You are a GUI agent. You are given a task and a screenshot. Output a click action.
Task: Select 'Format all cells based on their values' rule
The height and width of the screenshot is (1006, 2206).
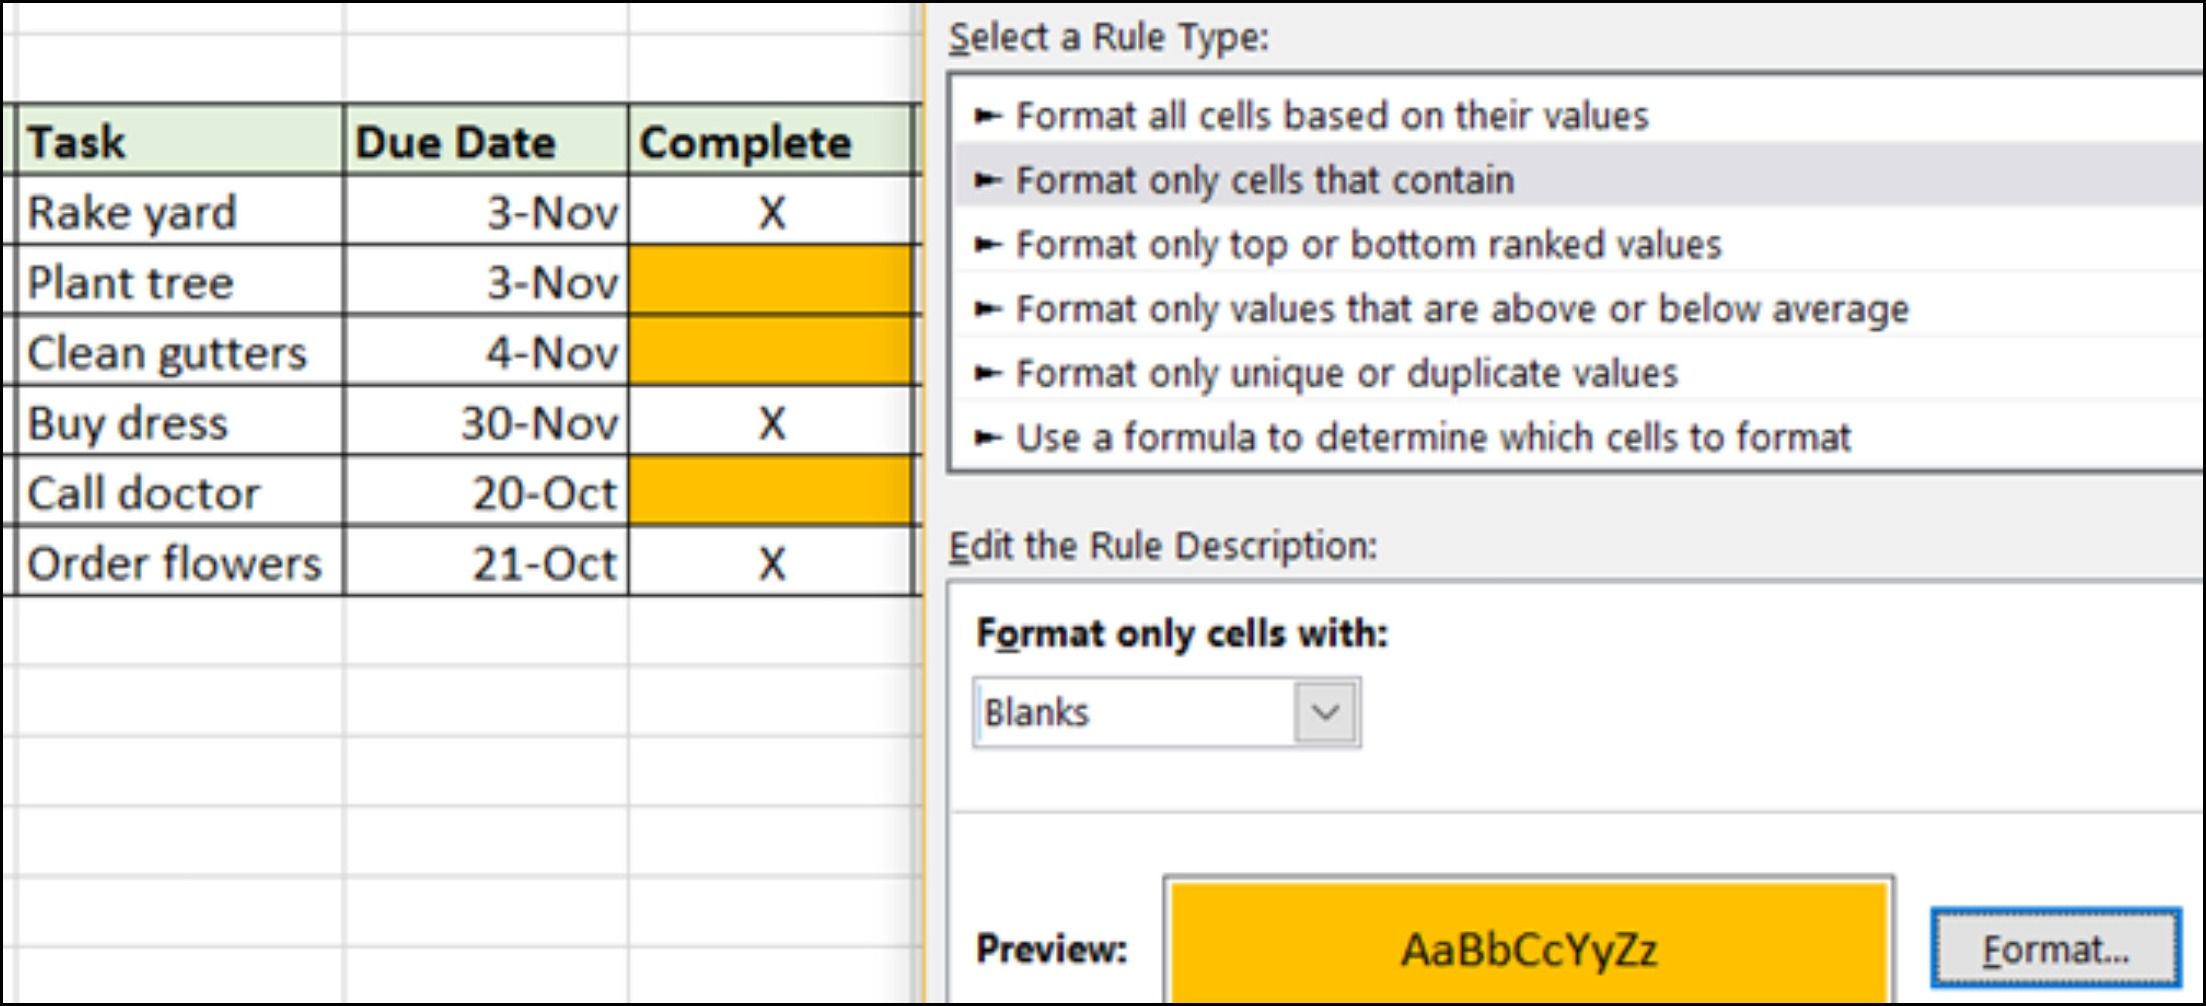click(x=1330, y=116)
